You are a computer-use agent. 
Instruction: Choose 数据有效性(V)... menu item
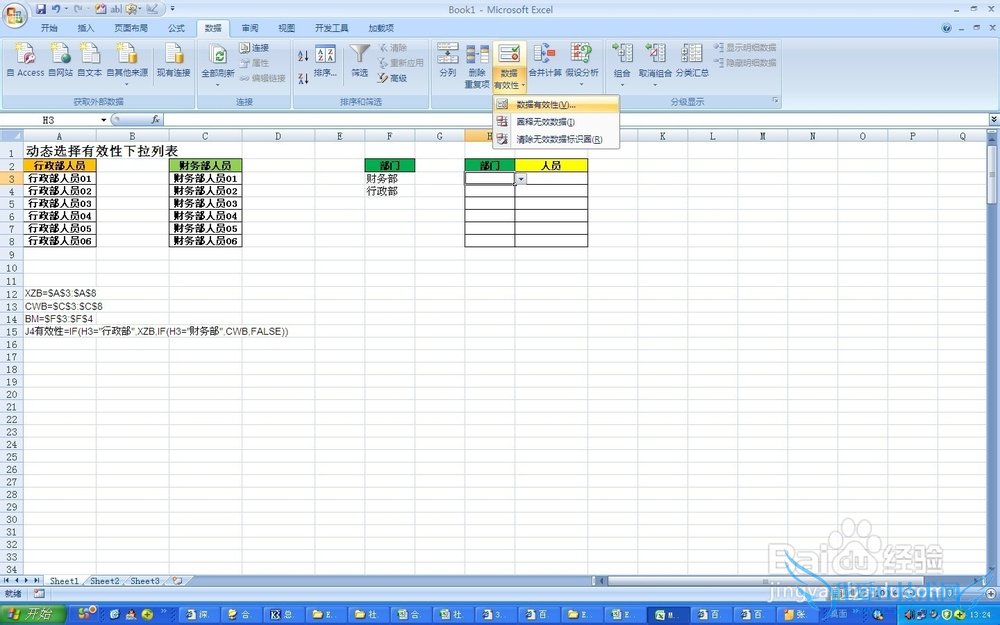(x=556, y=105)
